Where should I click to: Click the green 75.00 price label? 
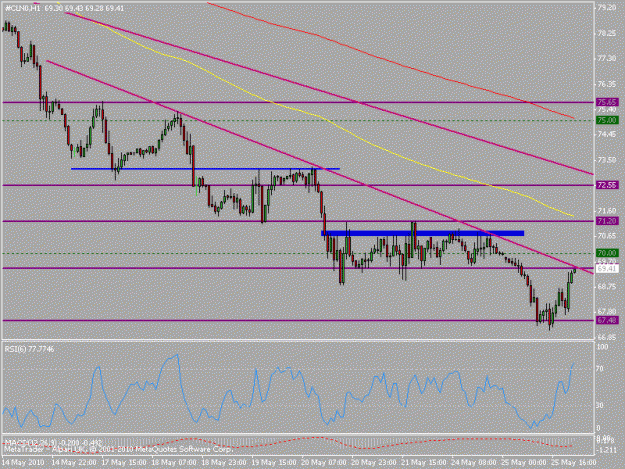click(x=607, y=120)
